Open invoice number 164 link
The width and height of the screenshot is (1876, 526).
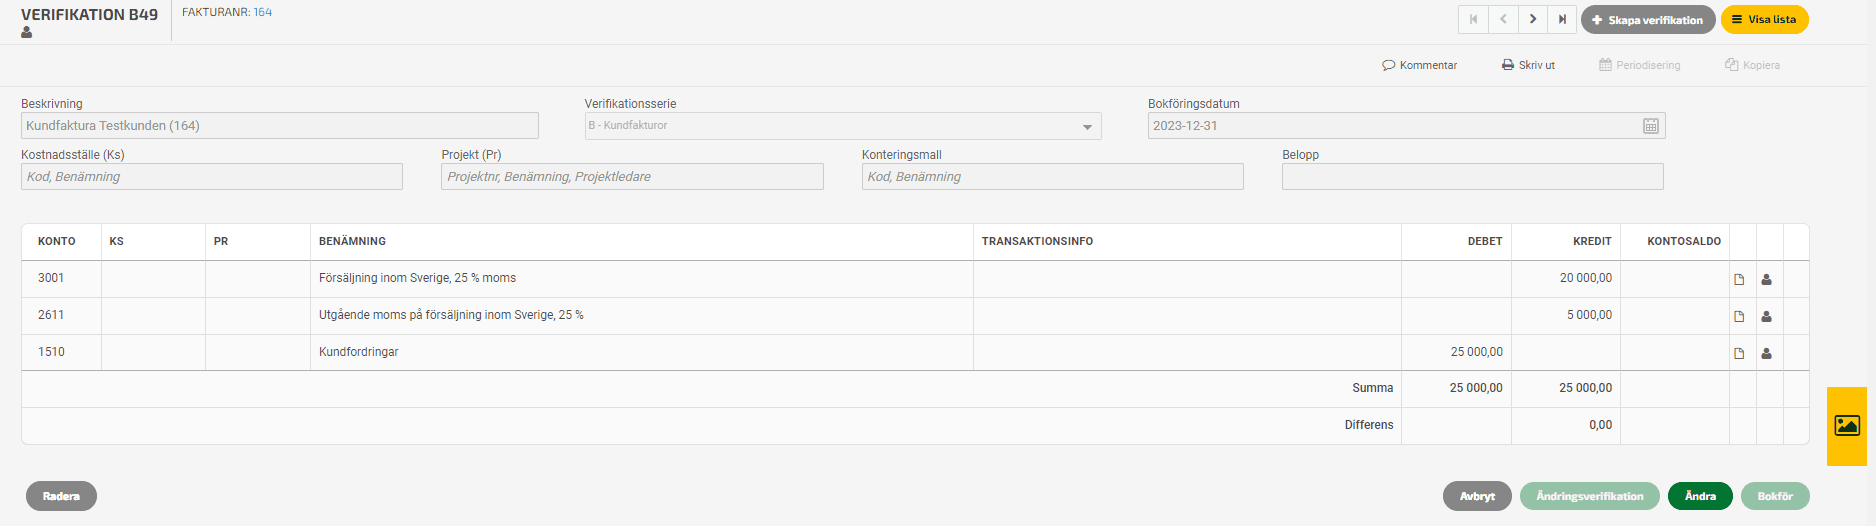[263, 12]
